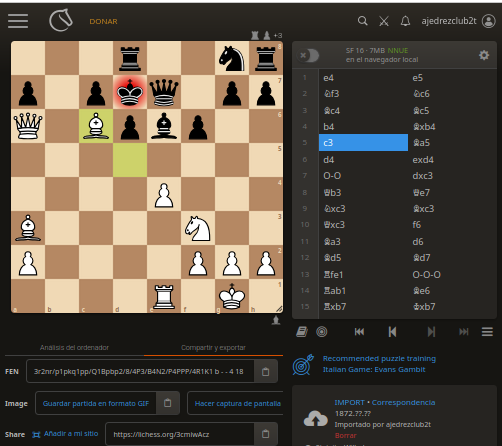Toggle the Stockfish local engine switch
Viewport: 502px width, 446px height.
[308, 55]
